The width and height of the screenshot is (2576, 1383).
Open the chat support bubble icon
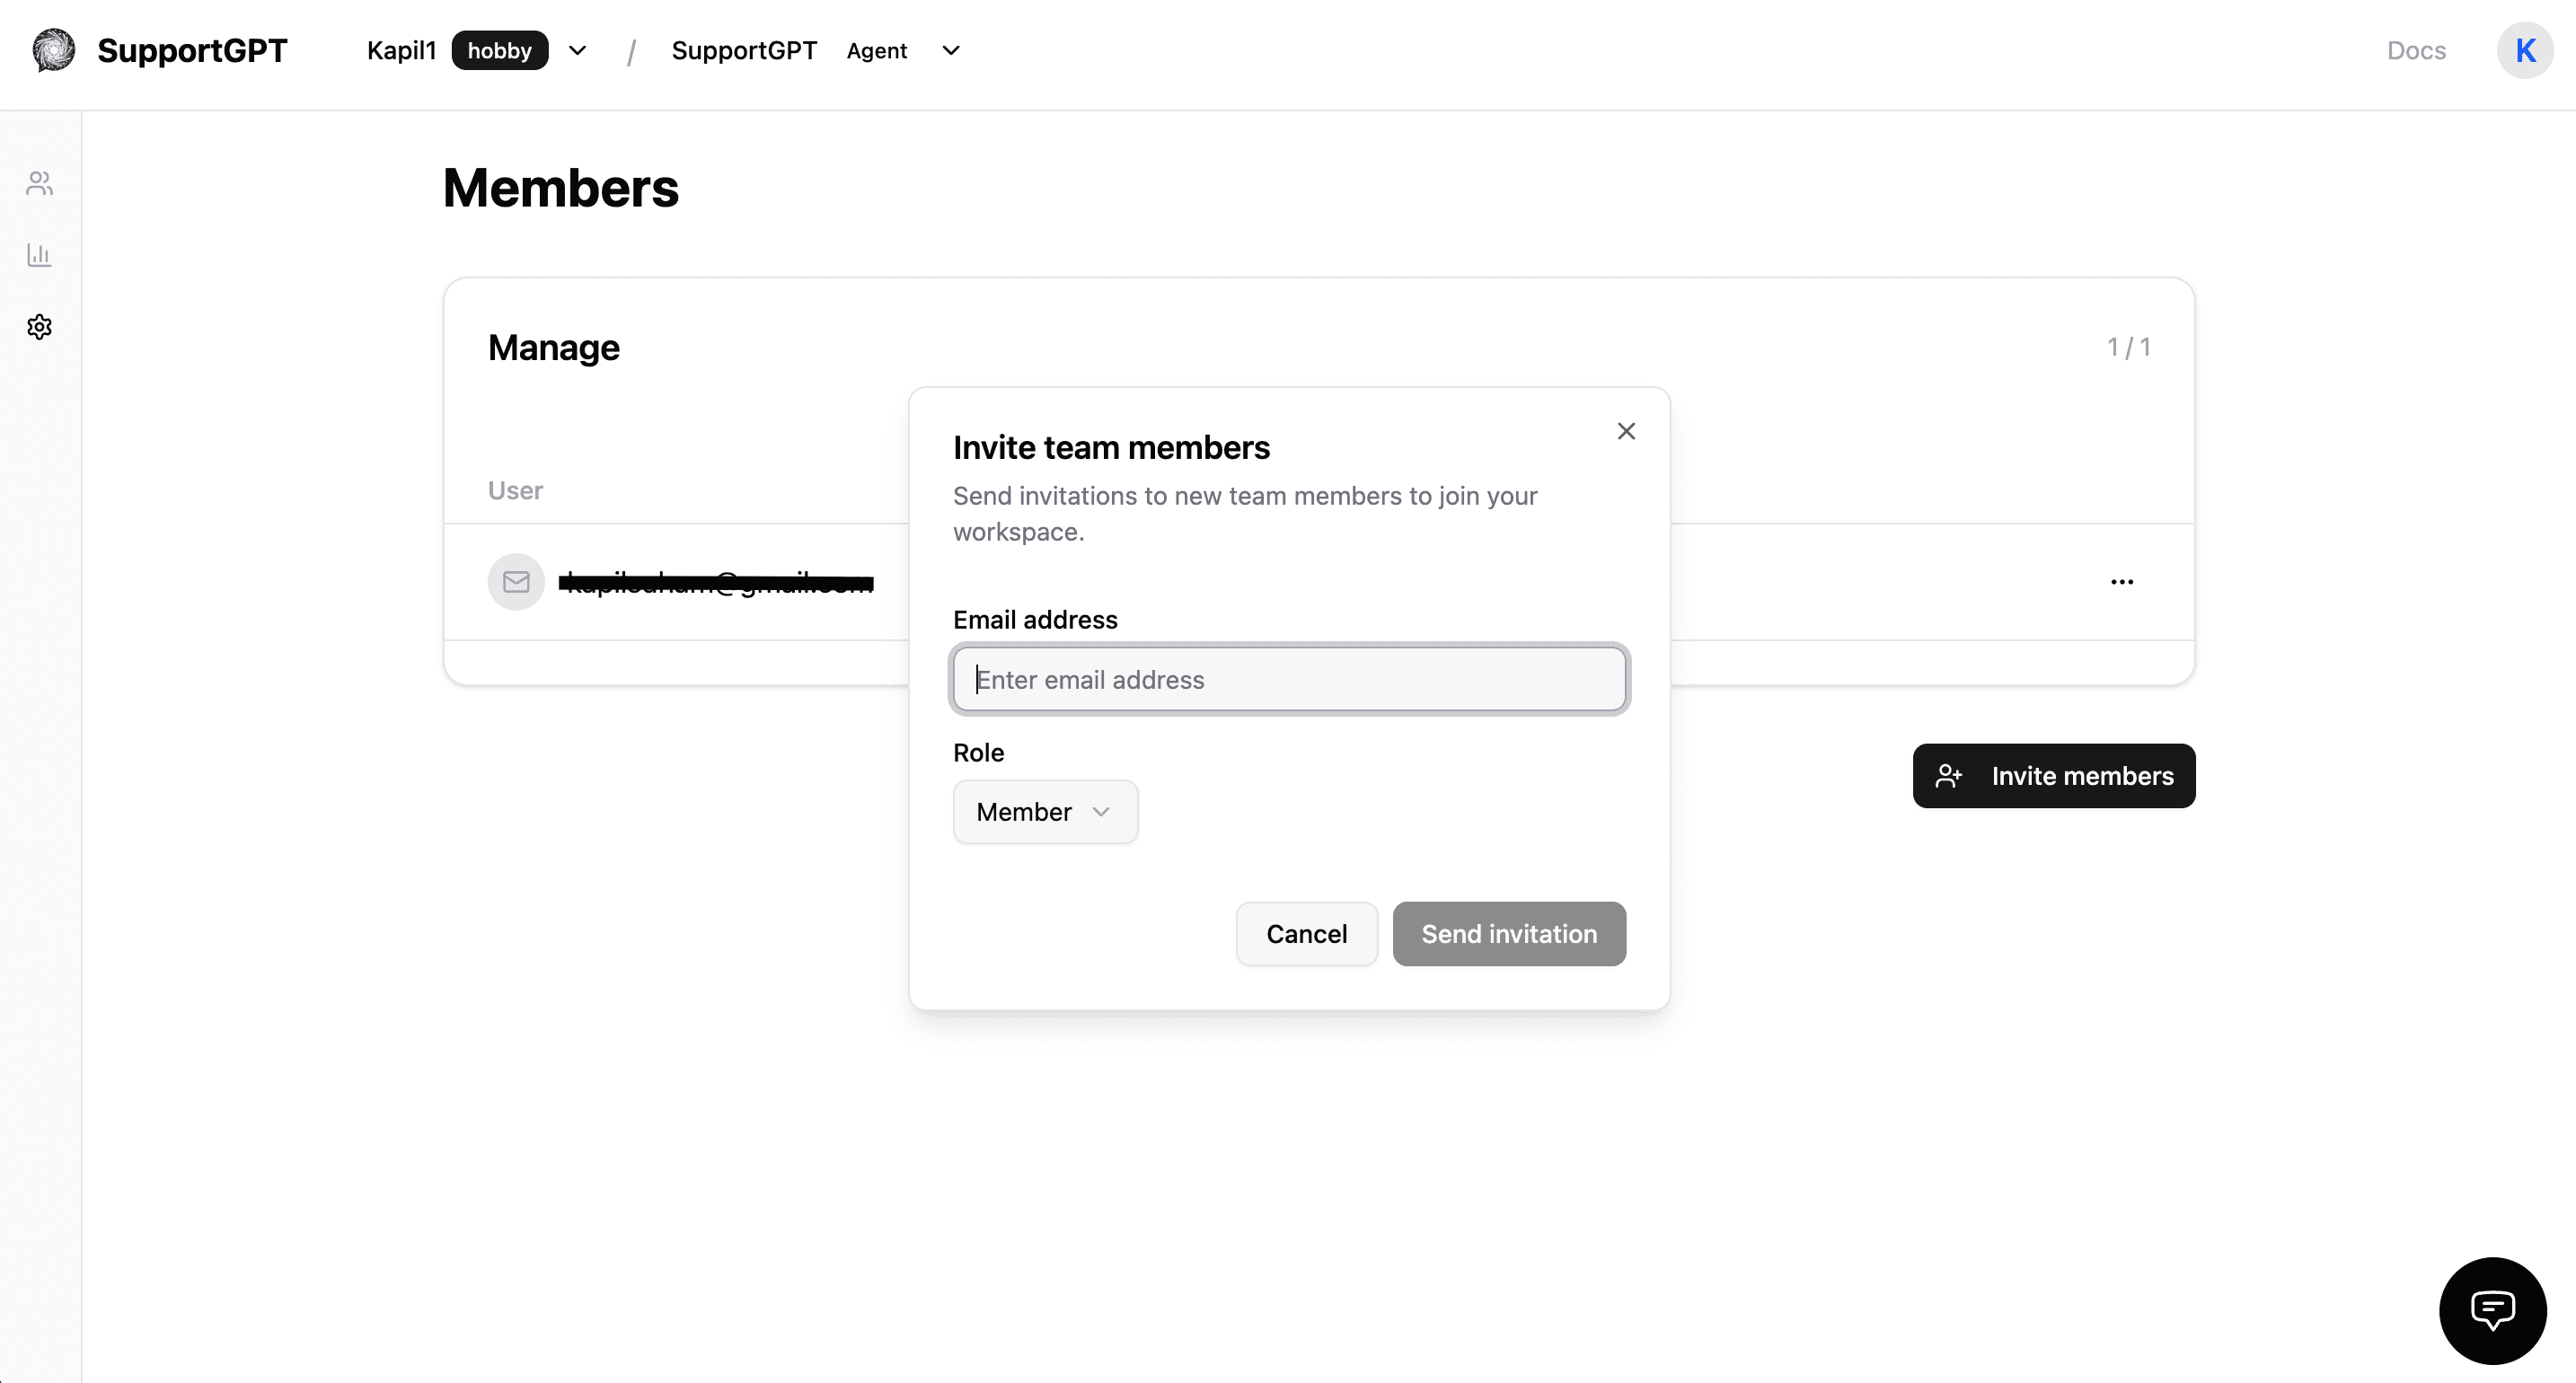(x=2492, y=1310)
